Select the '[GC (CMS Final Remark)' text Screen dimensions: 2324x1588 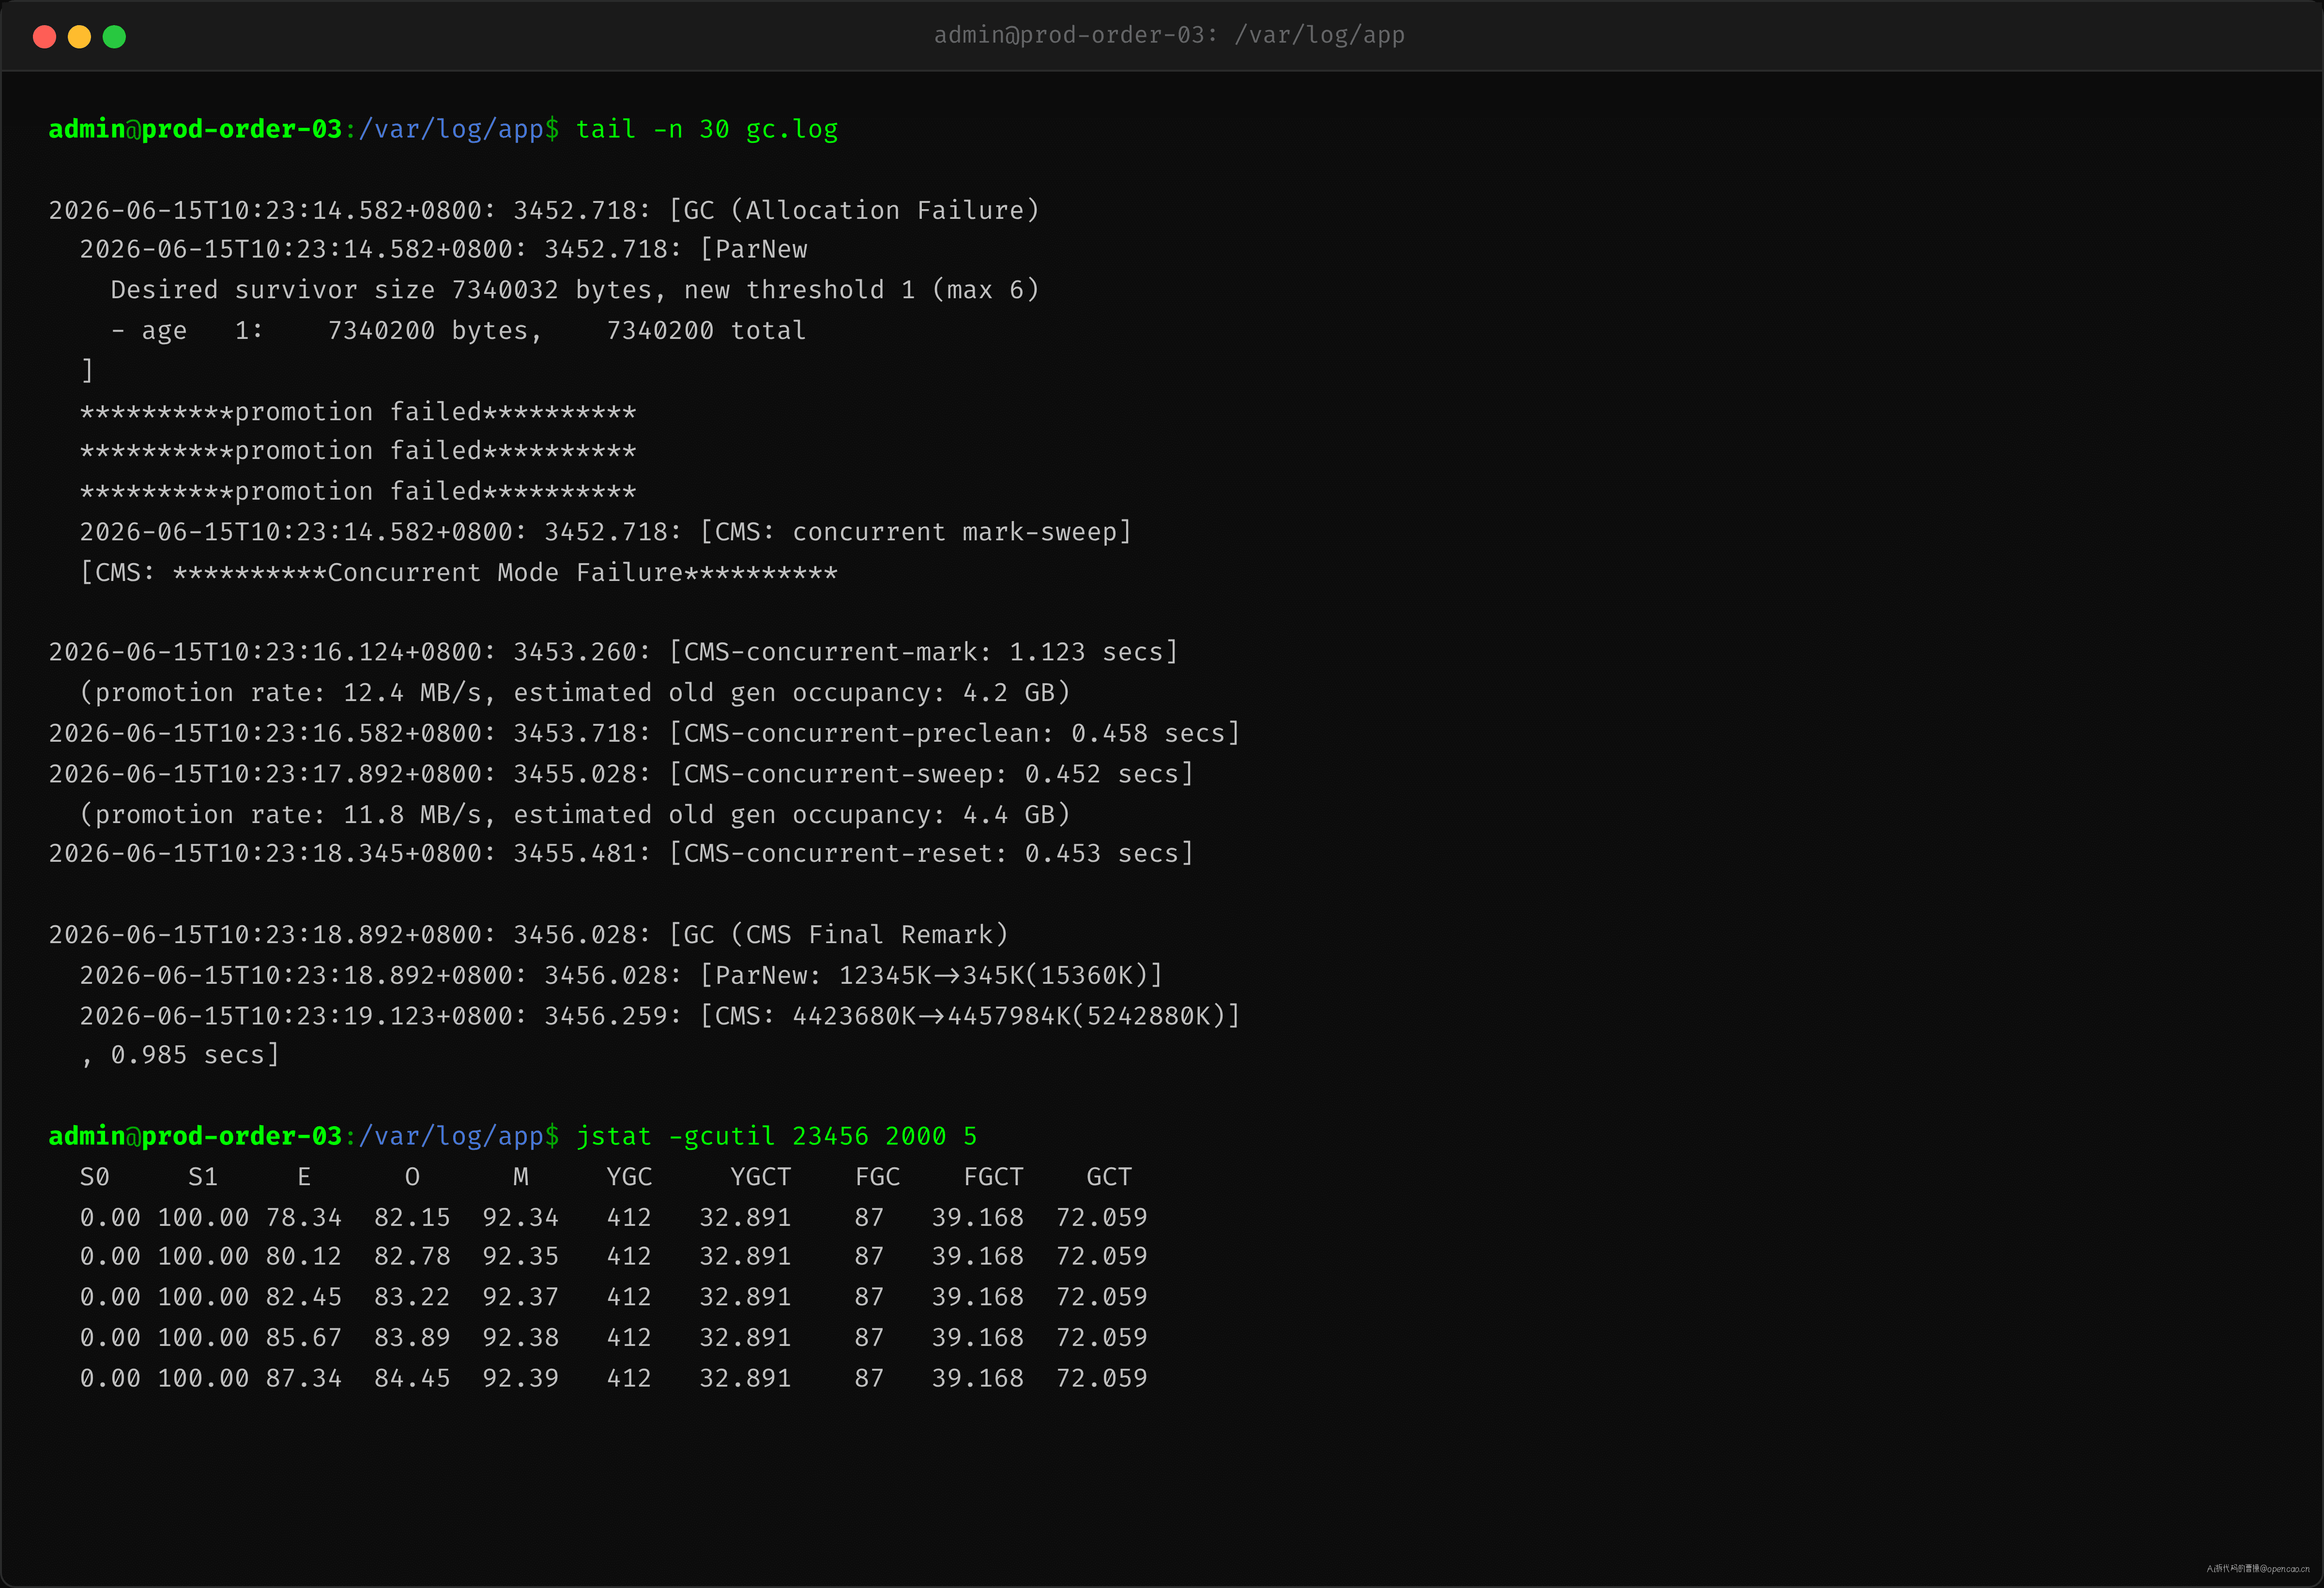[x=839, y=935]
